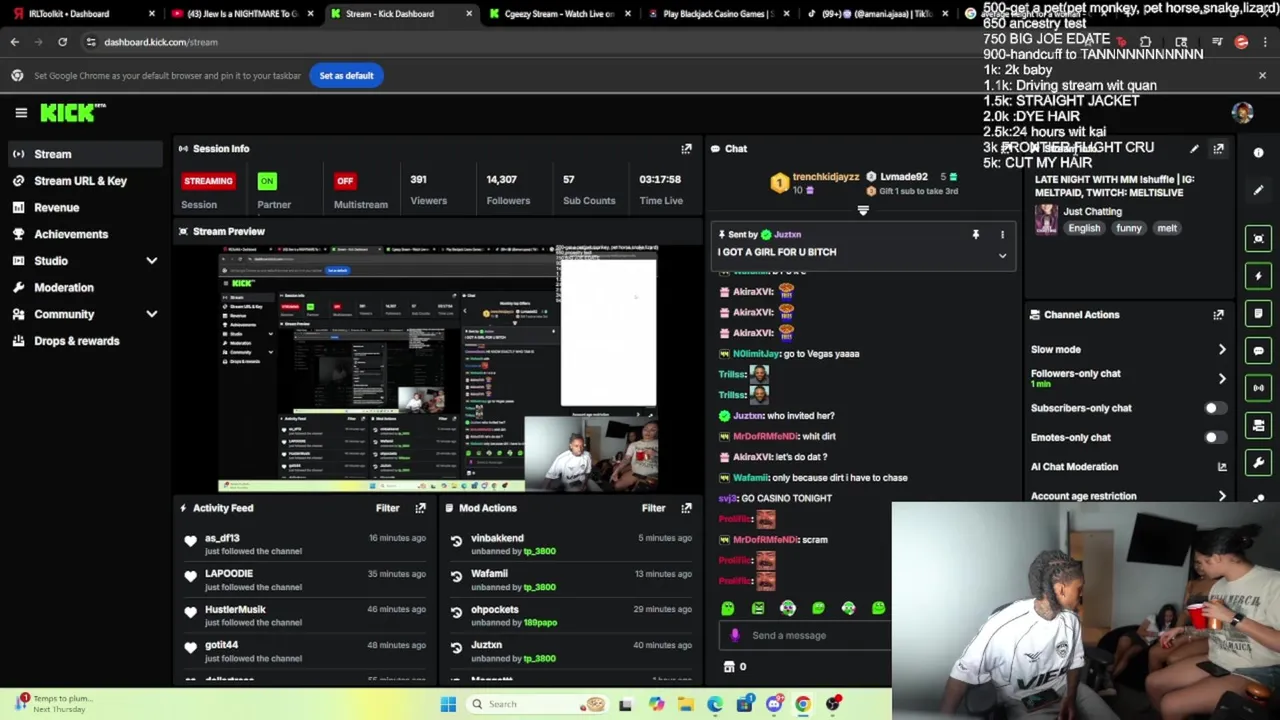Open Followers-only chat settings arrow
This screenshot has width=1280, height=720.
1222,379
